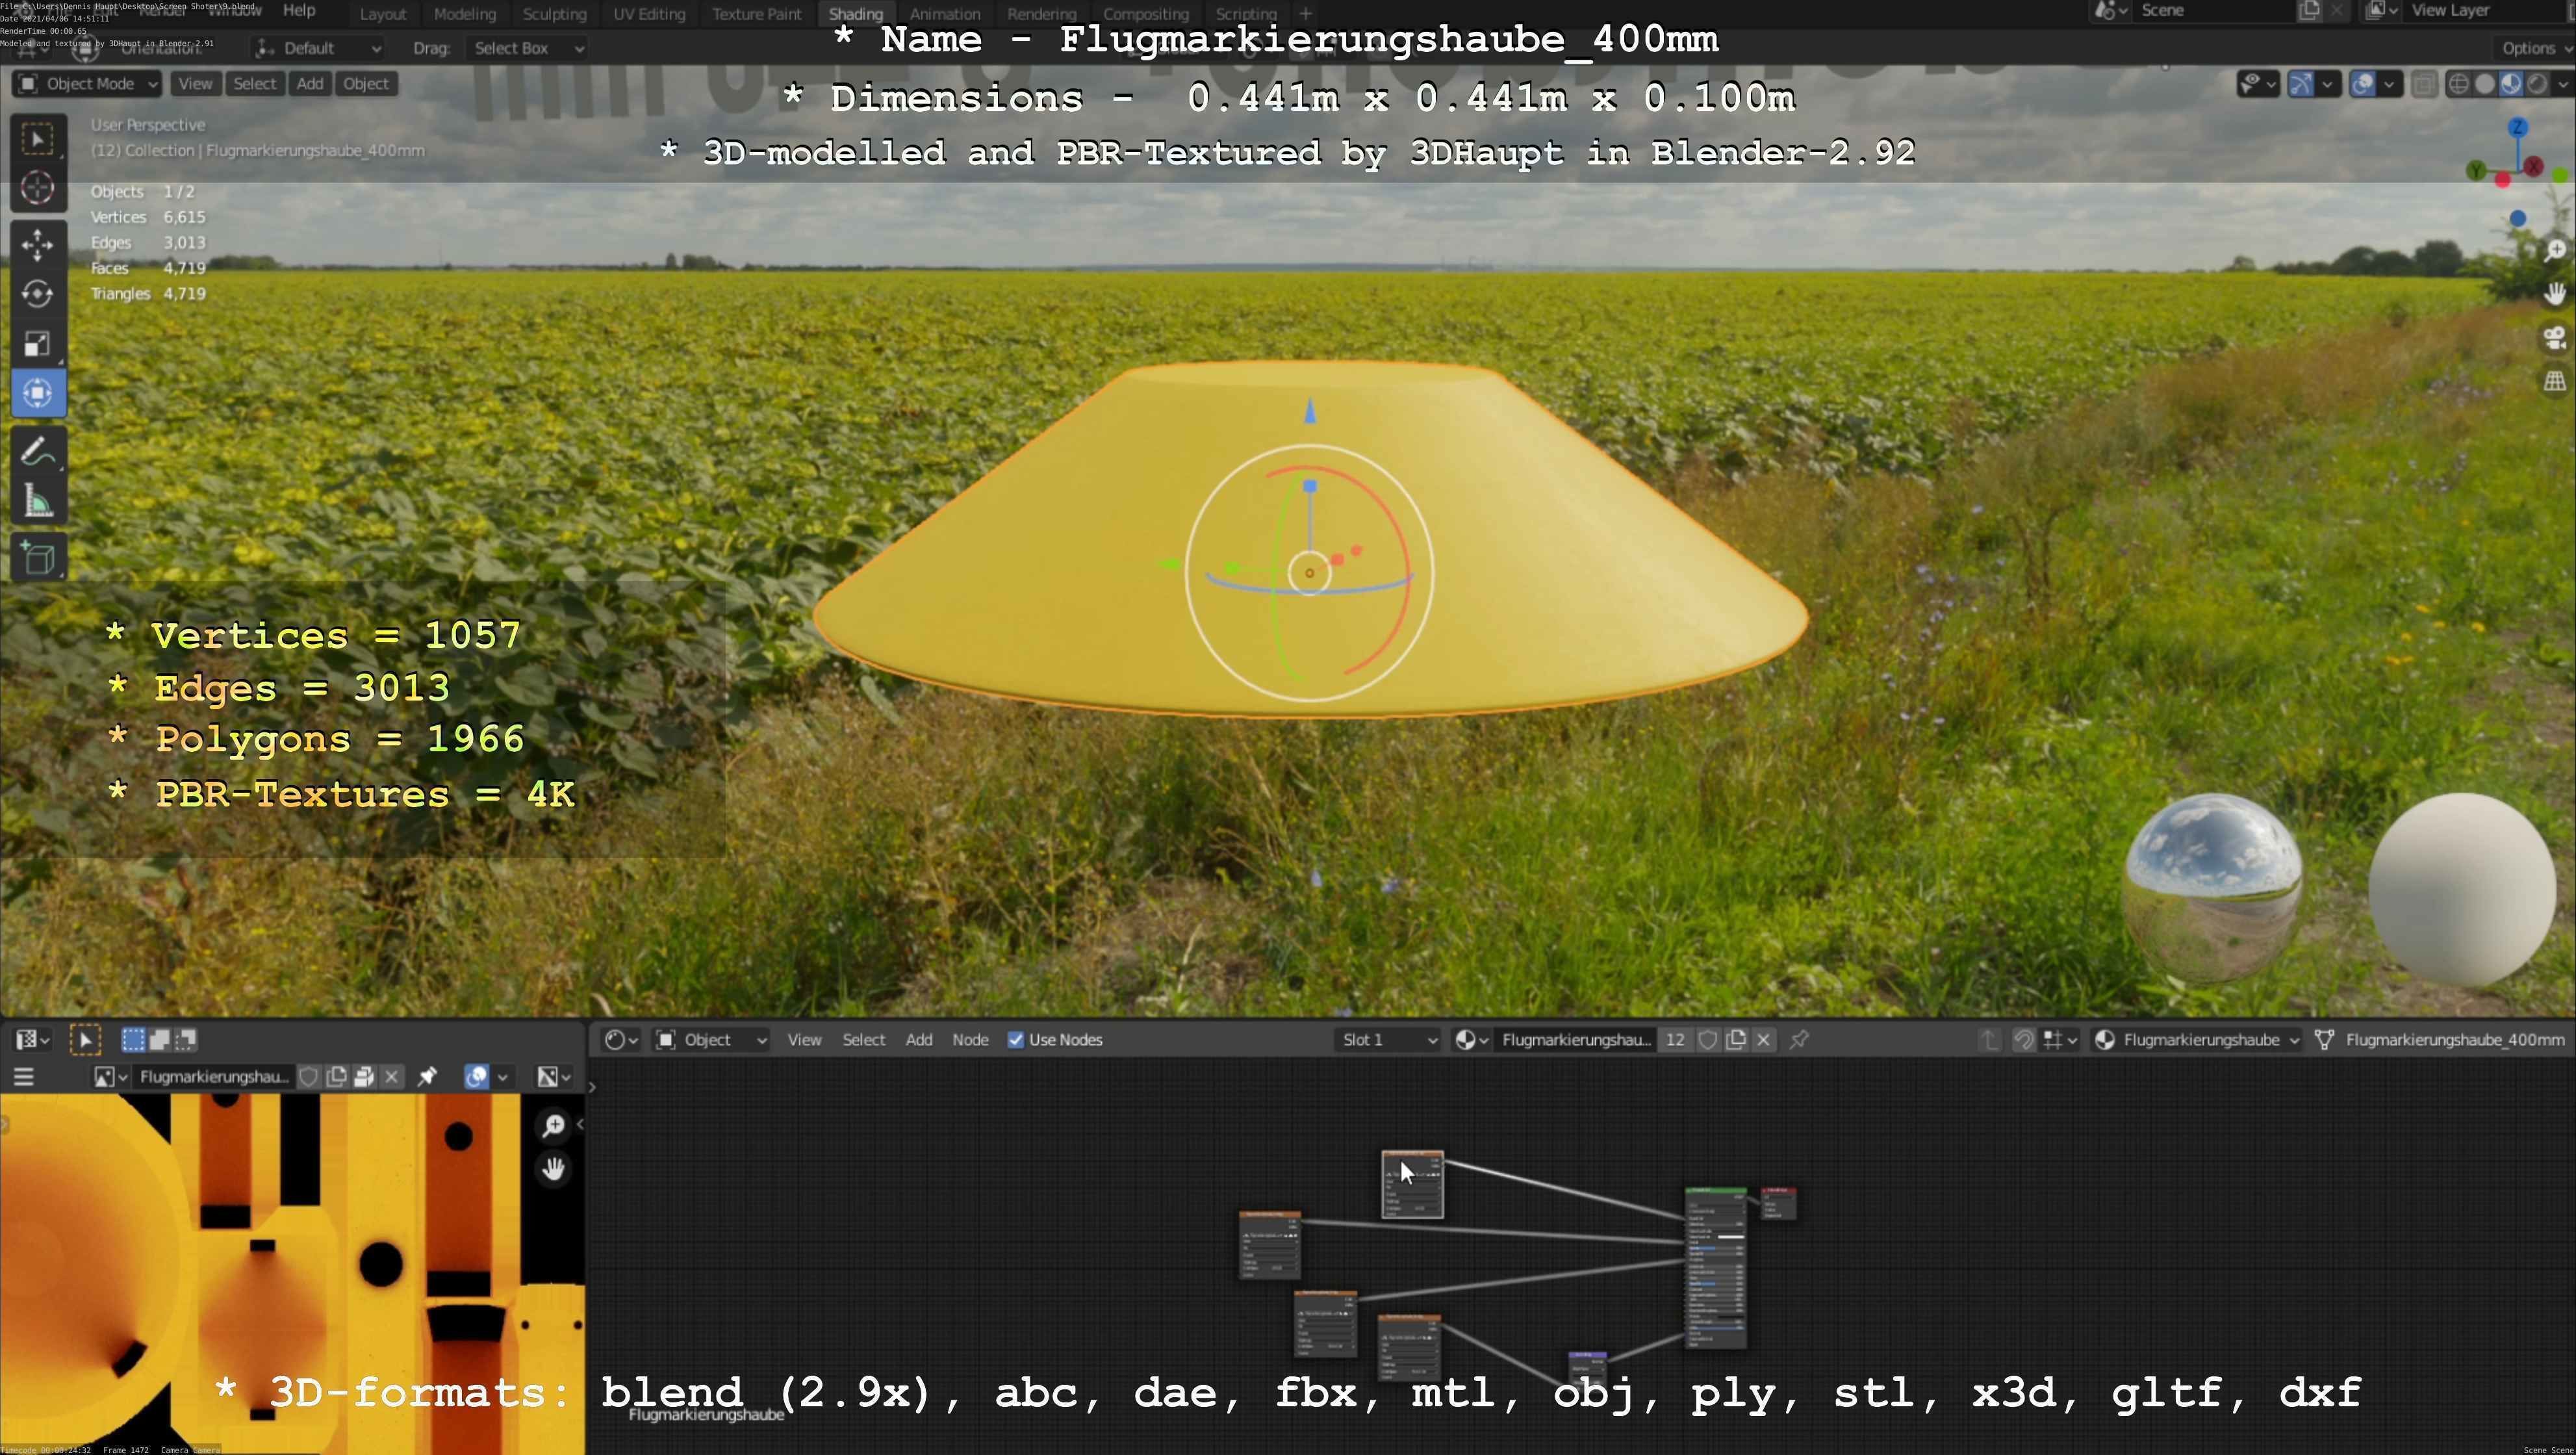The image size is (2576, 1455).
Task: Click new material copy icon beside user count 12
Action: pos(1736,1040)
